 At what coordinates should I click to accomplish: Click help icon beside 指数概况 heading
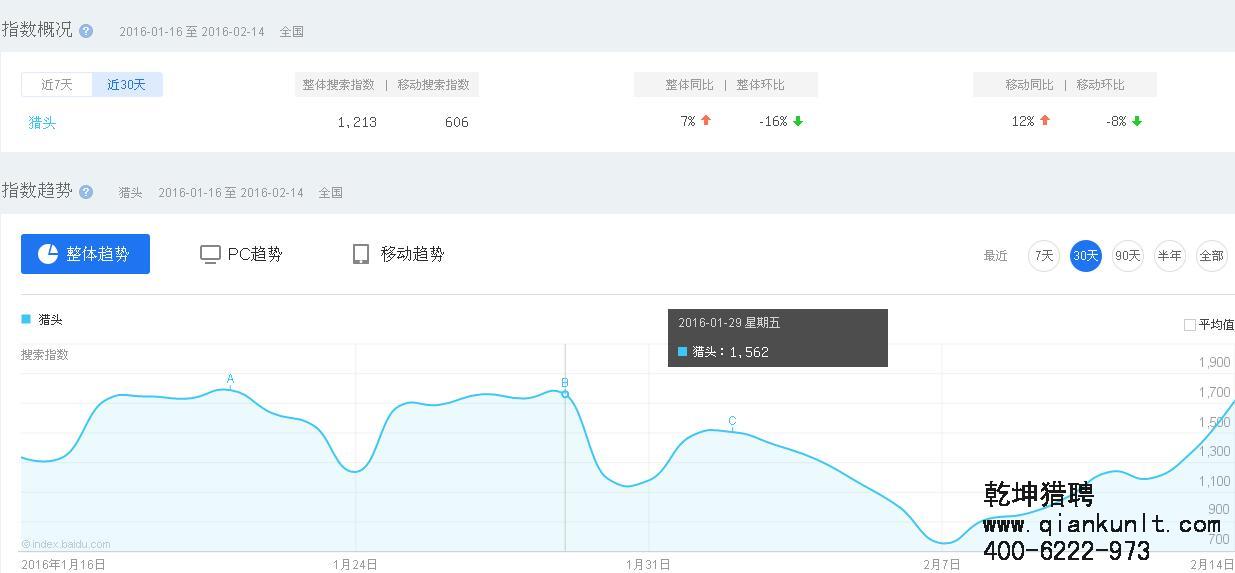(86, 31)
